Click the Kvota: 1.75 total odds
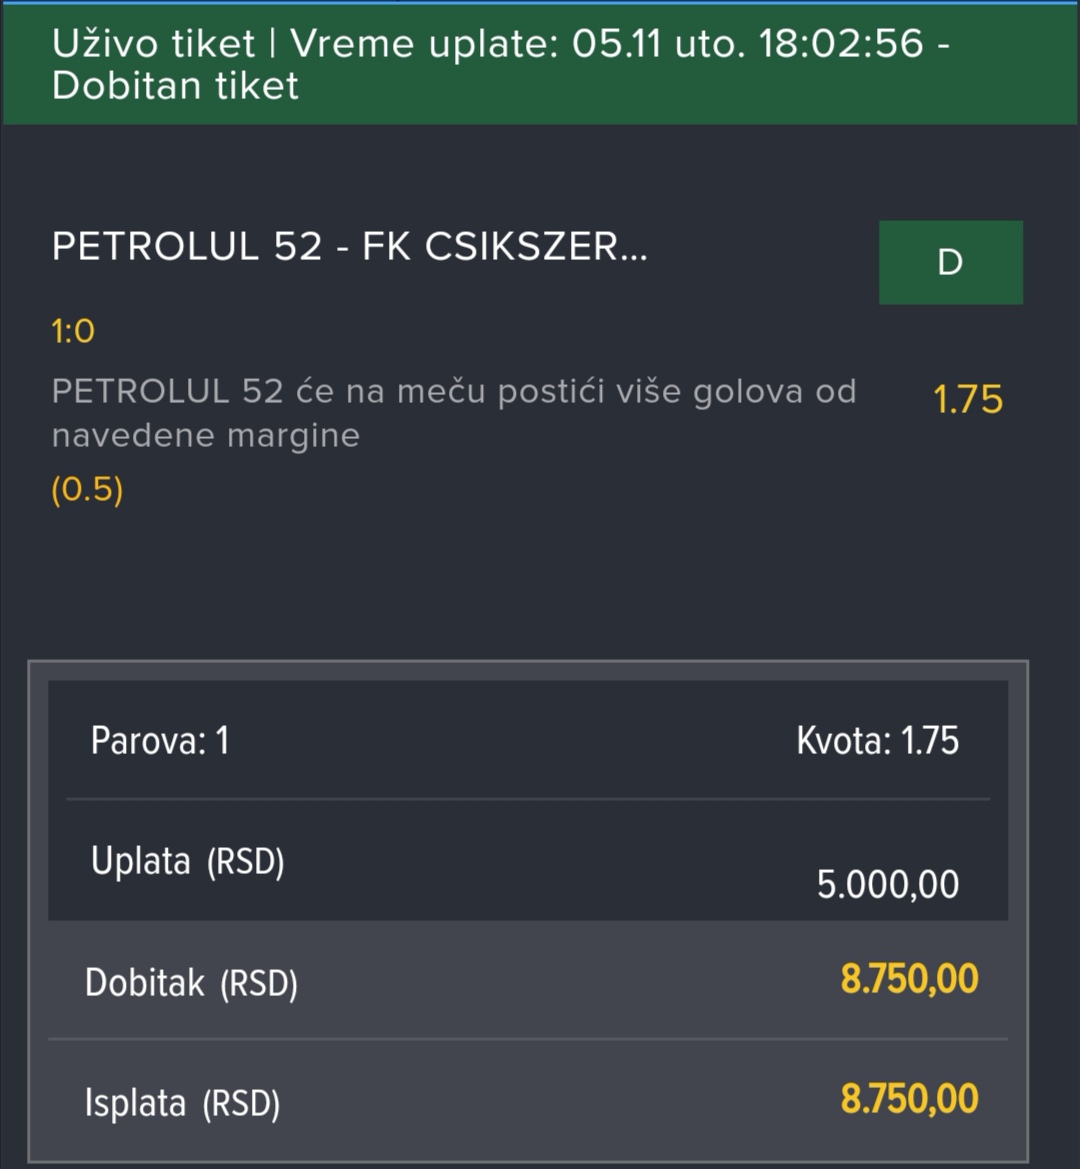The image size is (1080, 1169). (x=877, y=740)
